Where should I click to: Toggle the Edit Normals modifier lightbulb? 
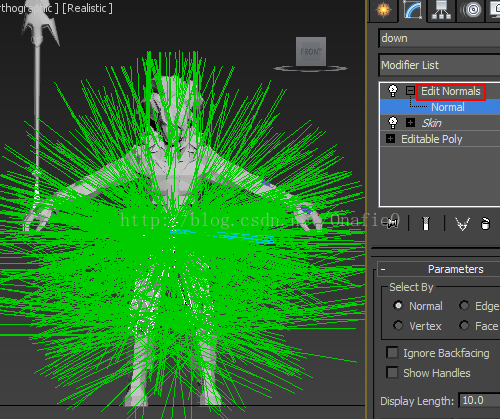(393, 91)
